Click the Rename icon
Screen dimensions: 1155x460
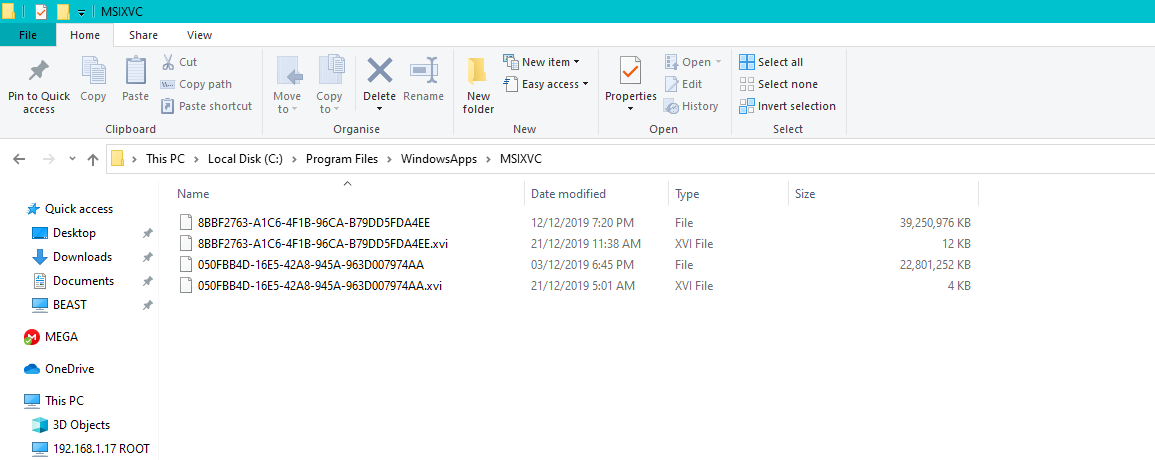tap(424, 71)
